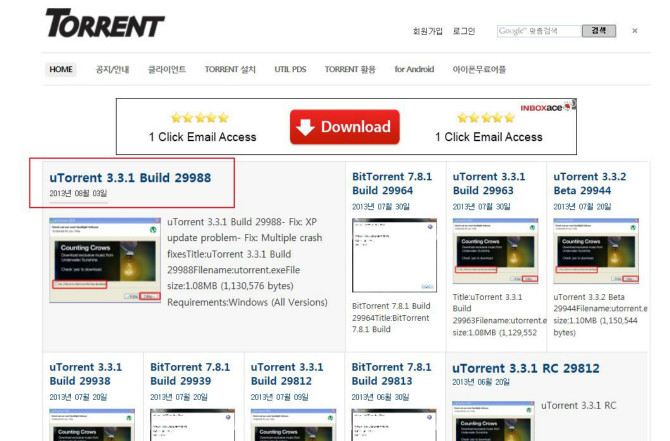Open the BitTorrent 7.8.1 Build 29964 thumbnail
Viewport: 670px width, 441px height.
(x=394, y=256)
